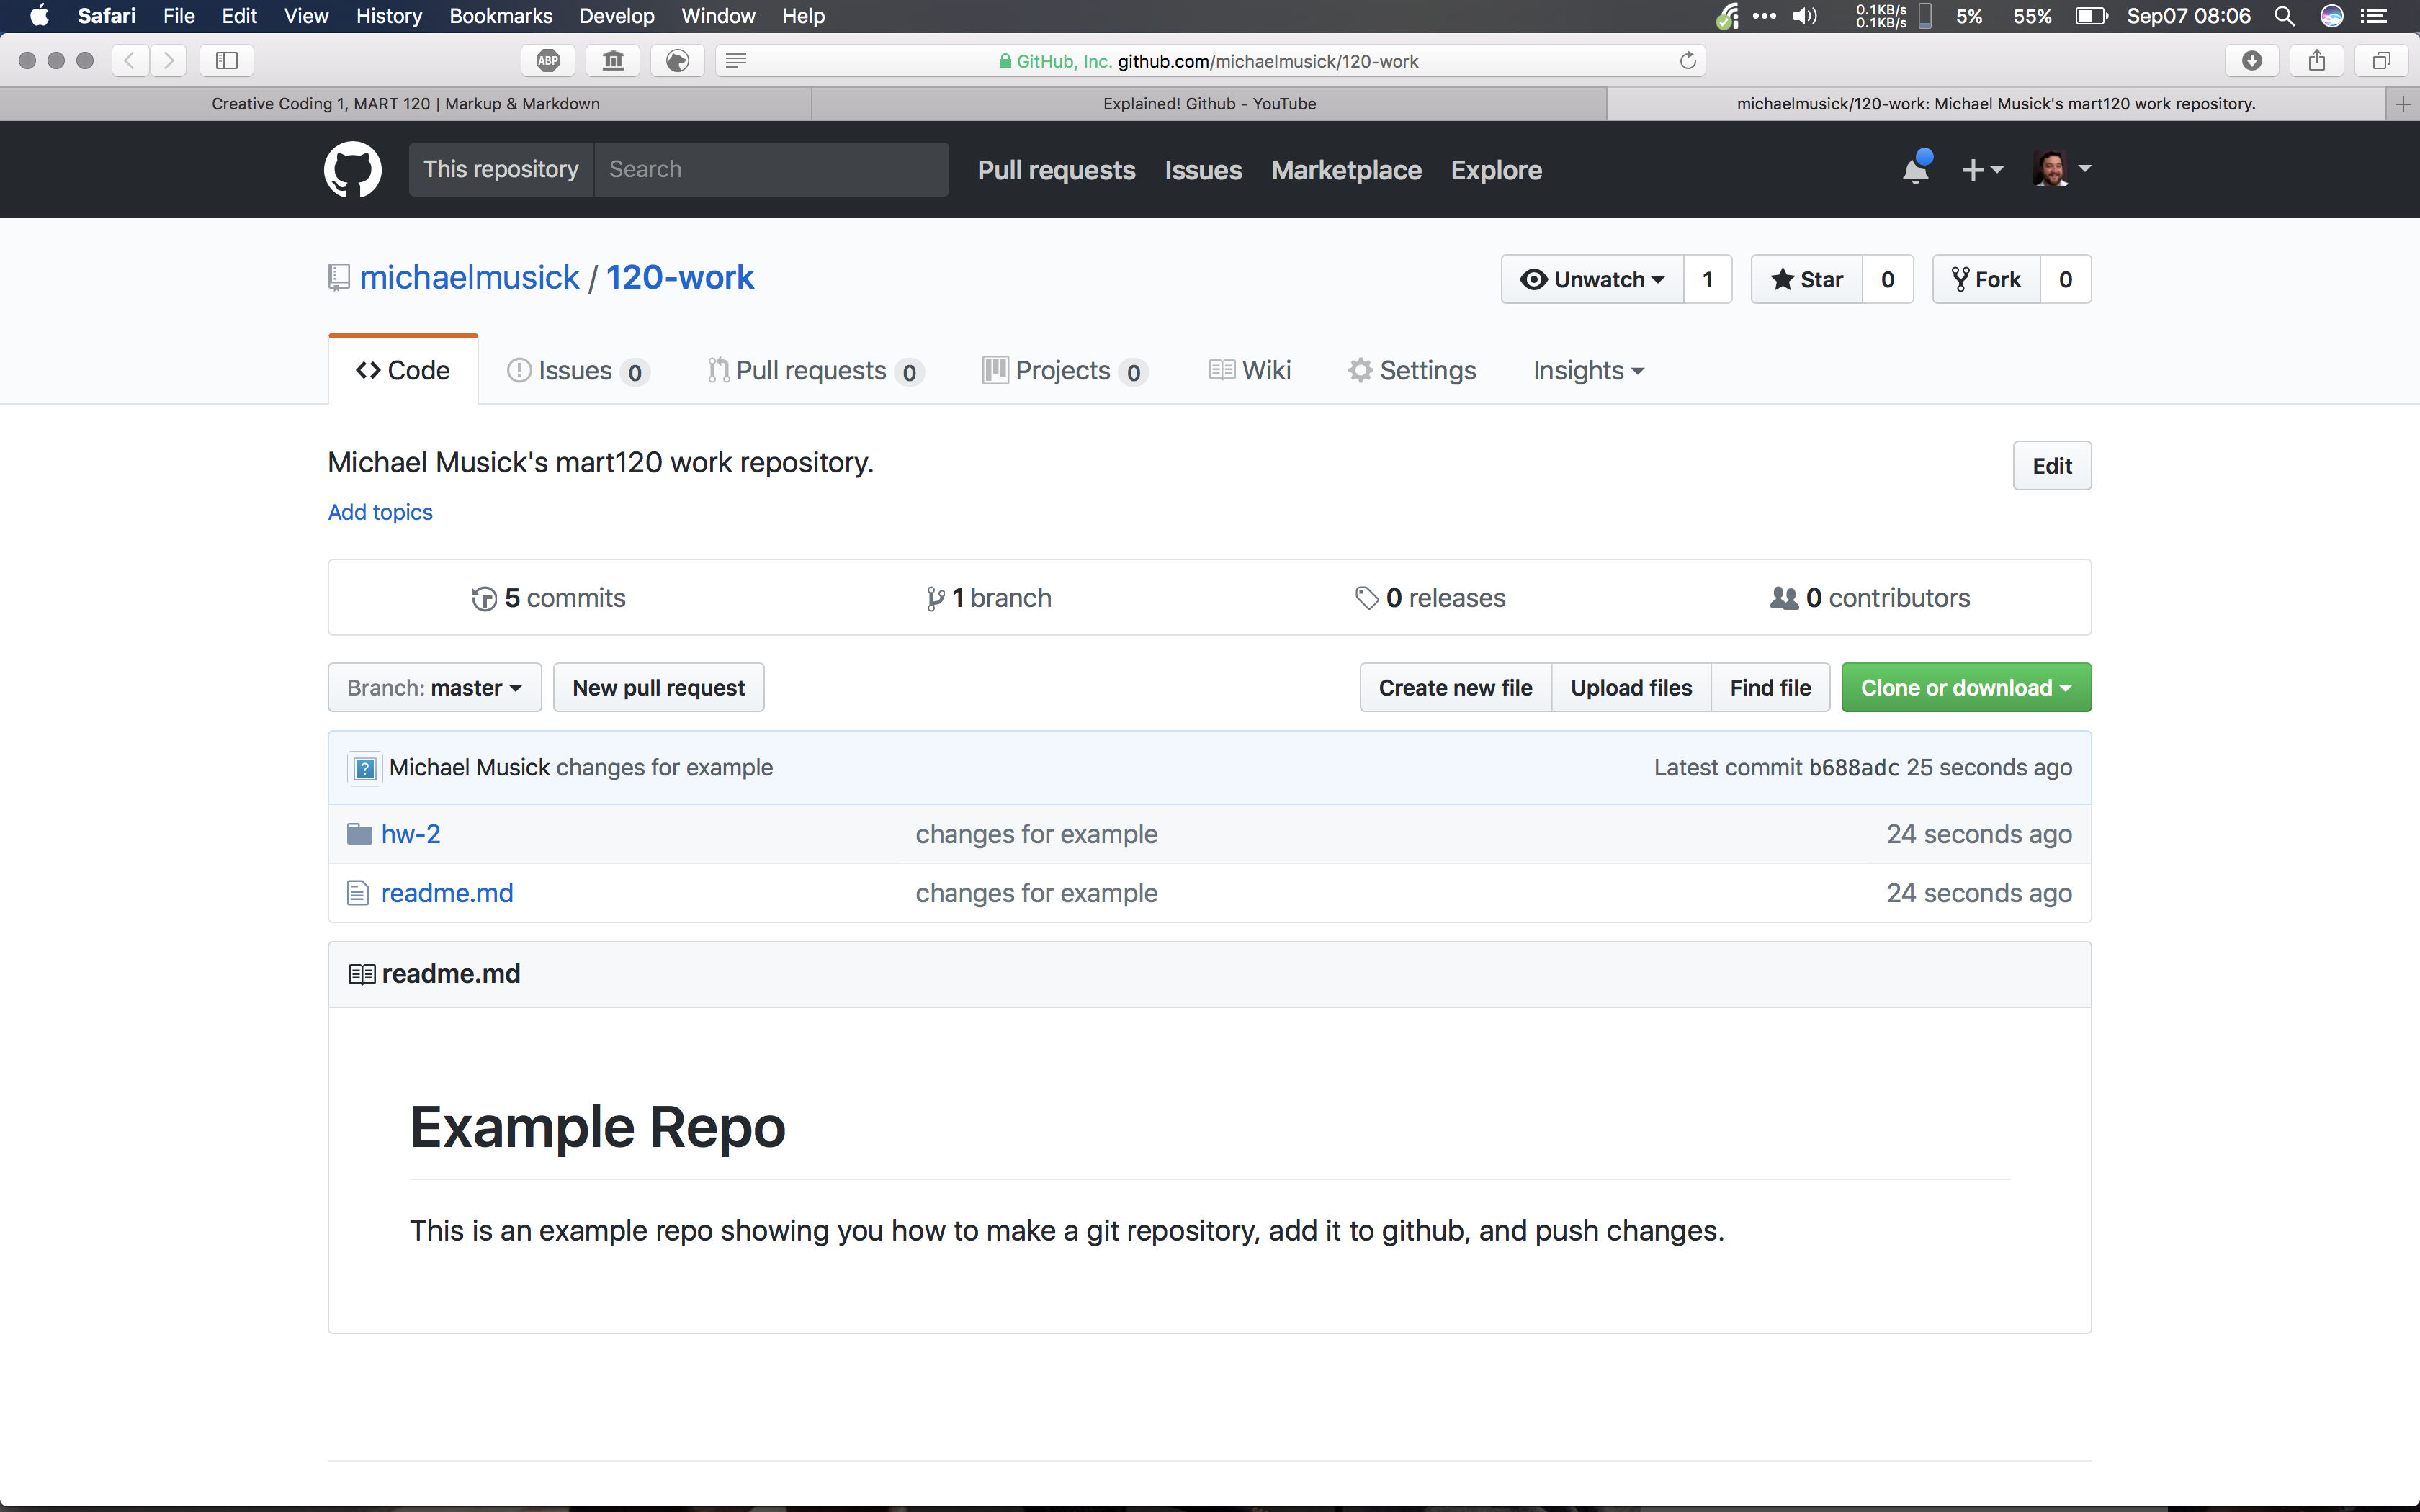Click the volume icon in menu bar
The image size is (2420, 1512).
point(1805,16)
